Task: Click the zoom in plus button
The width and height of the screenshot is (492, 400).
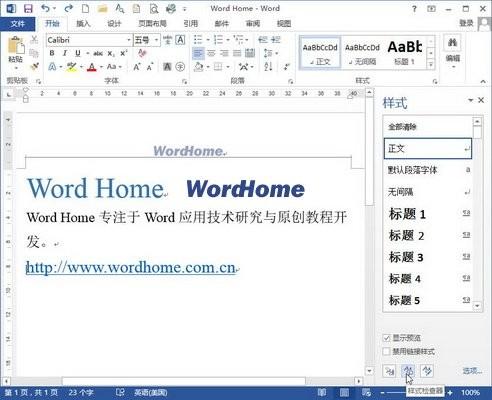Action: (x=450, y=393)
